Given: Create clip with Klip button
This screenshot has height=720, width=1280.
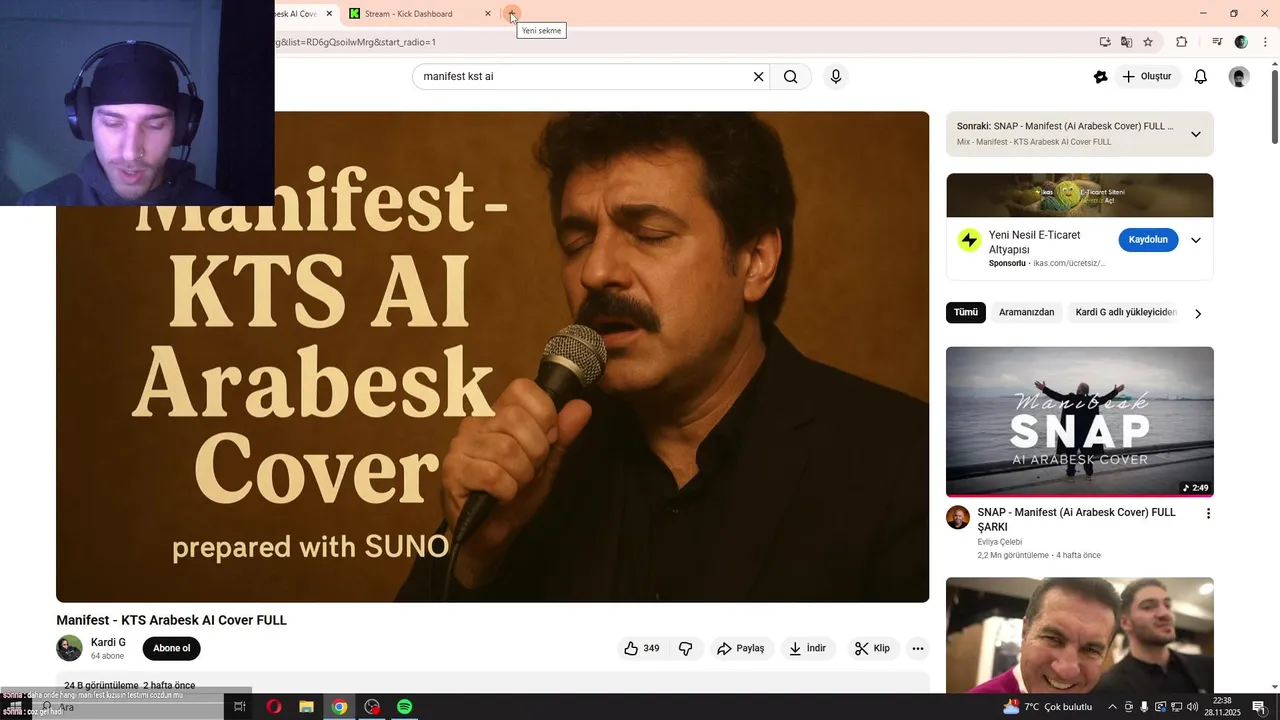Looking at the screenshot, I should pyautogui.click(x=872, y=648).
